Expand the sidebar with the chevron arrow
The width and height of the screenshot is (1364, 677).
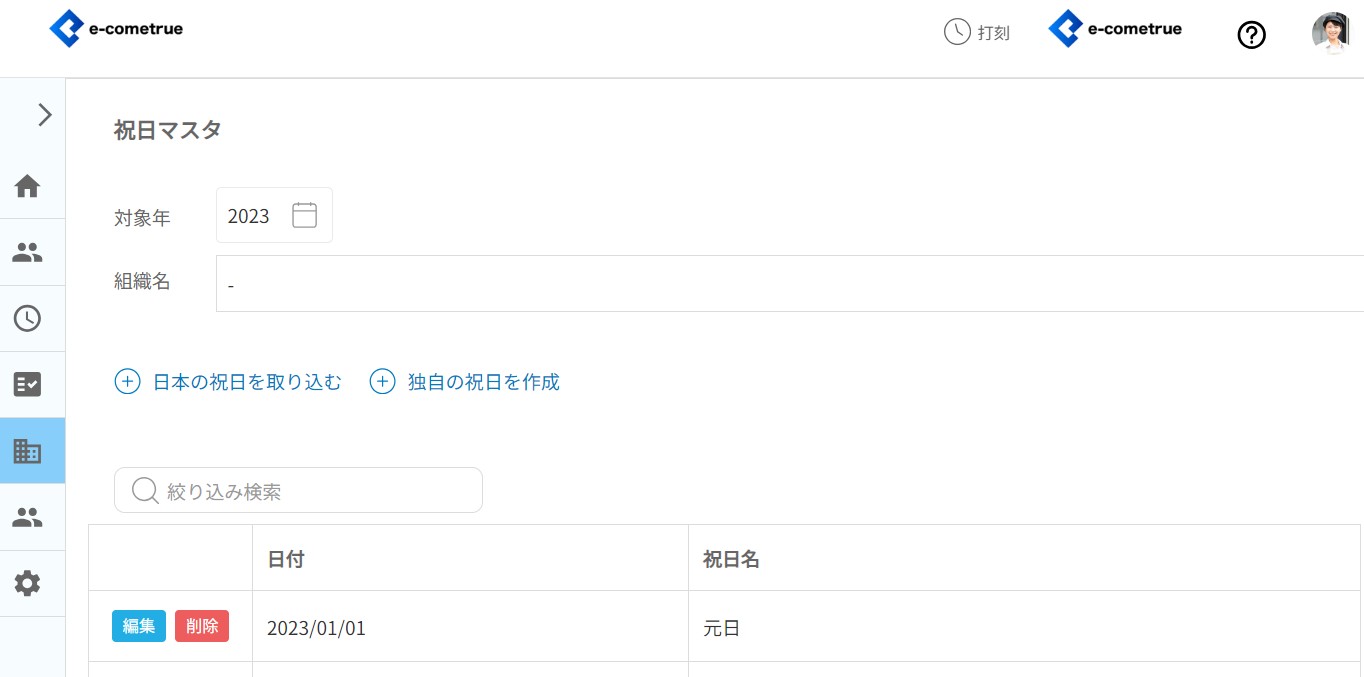coord(44,115)
